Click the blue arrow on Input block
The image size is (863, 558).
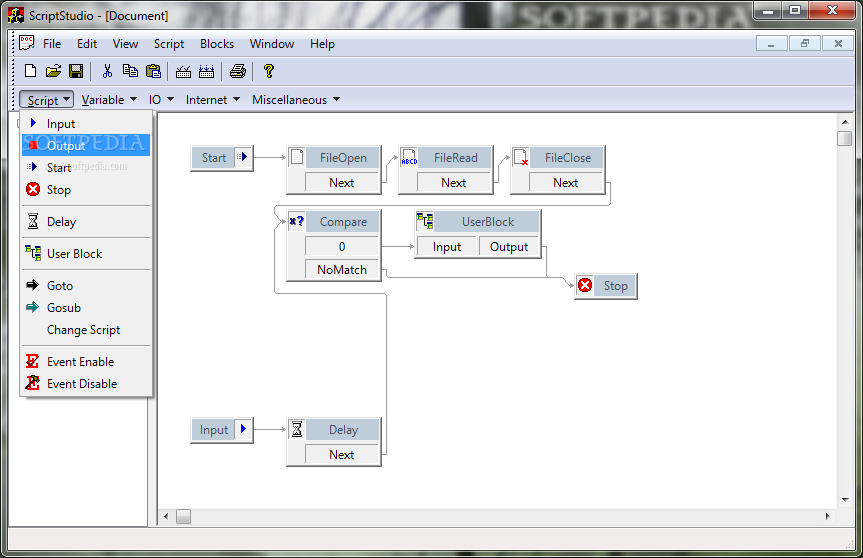click(243, 429)
